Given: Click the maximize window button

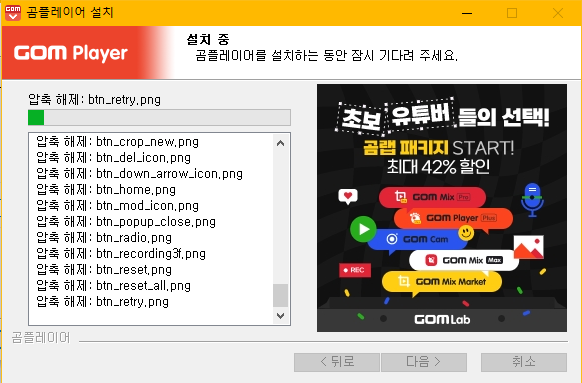Looking at the screenshot, I should 512,13.
